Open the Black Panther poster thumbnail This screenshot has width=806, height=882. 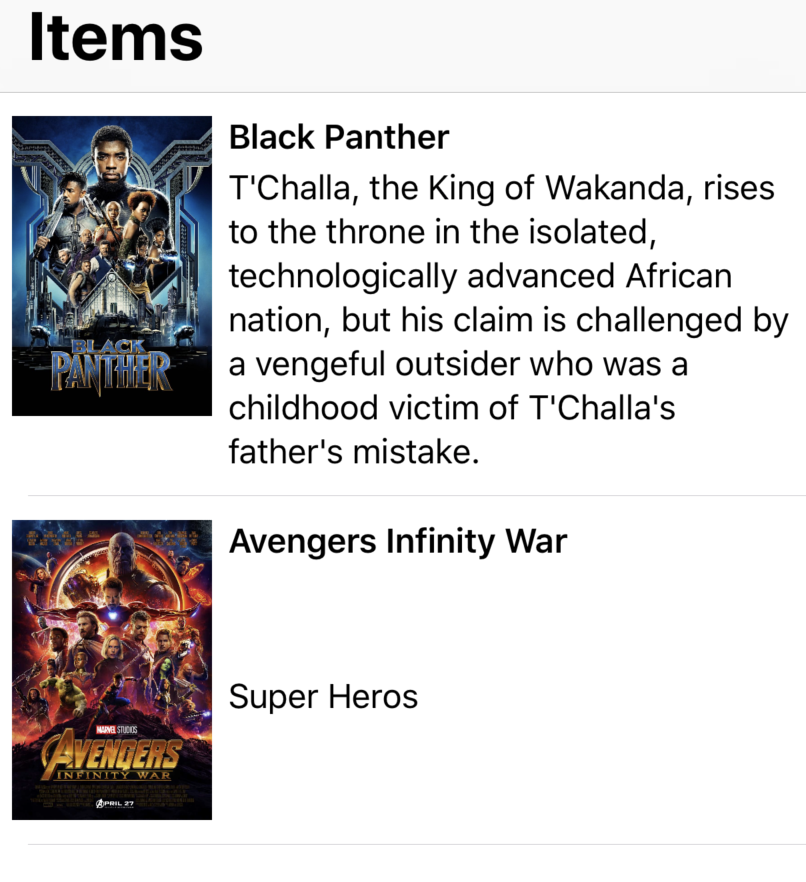(x=112, y=265)
